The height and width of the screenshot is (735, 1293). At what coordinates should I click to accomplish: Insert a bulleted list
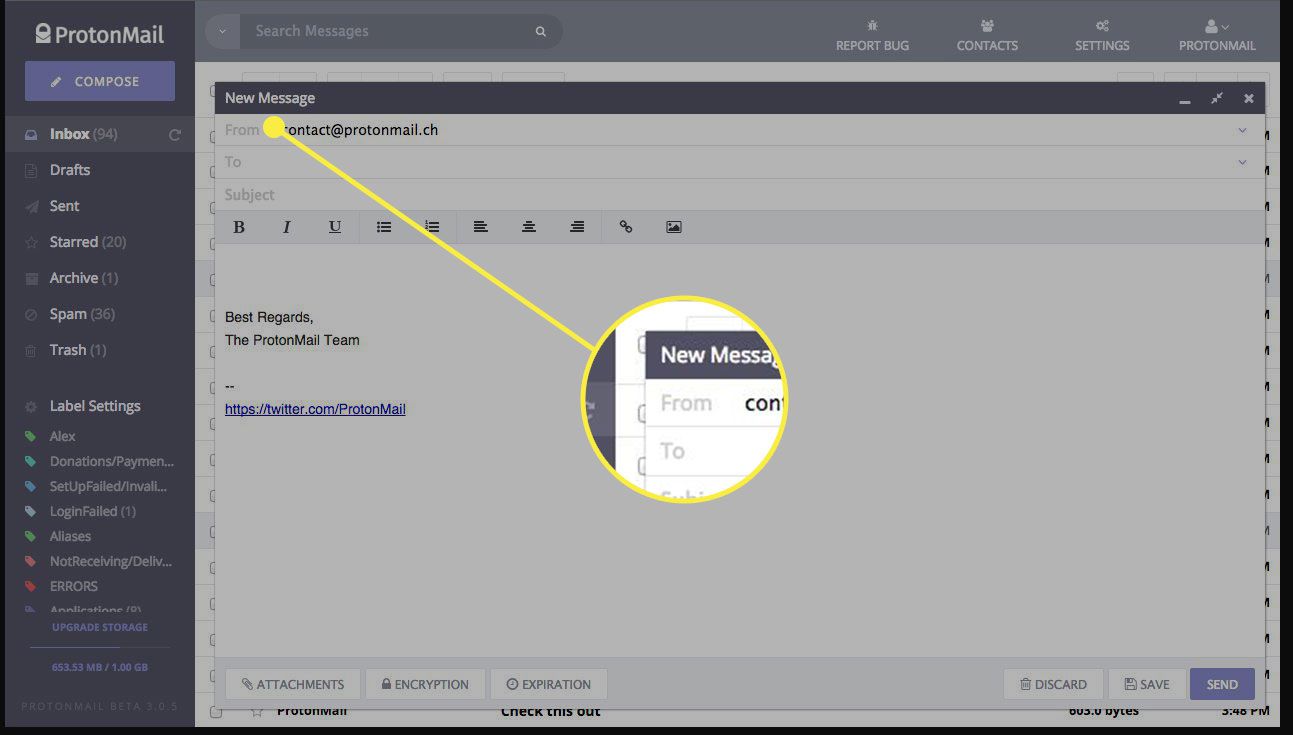point(384,227)
